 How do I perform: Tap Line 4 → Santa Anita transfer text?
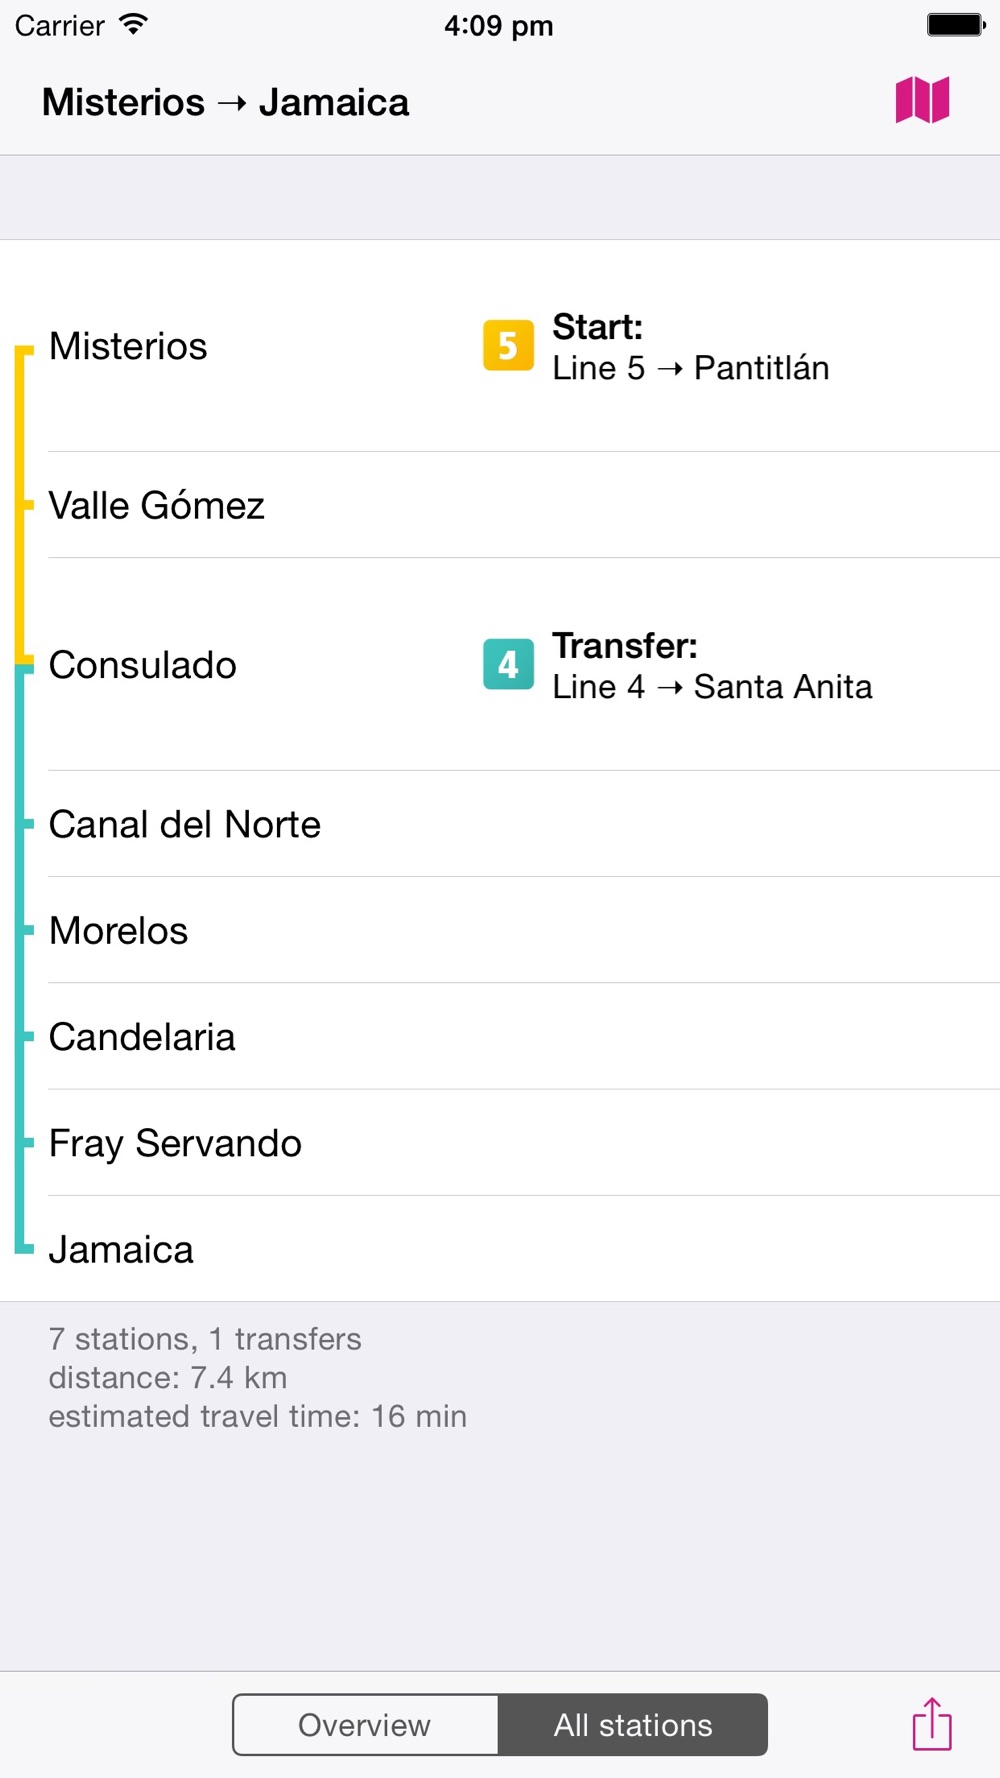(712, 687)
